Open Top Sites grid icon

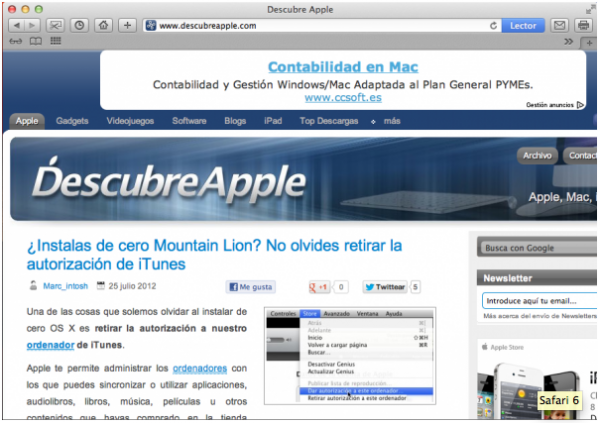[x=56, y=41]
